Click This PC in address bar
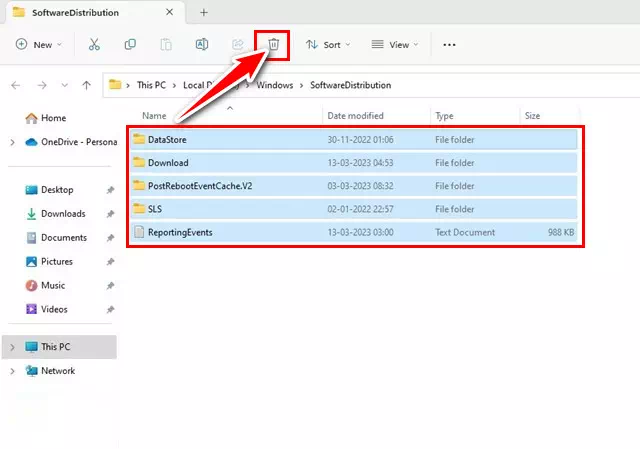The width and height of the screenshot is (640, 449). (x=151, y=85)
